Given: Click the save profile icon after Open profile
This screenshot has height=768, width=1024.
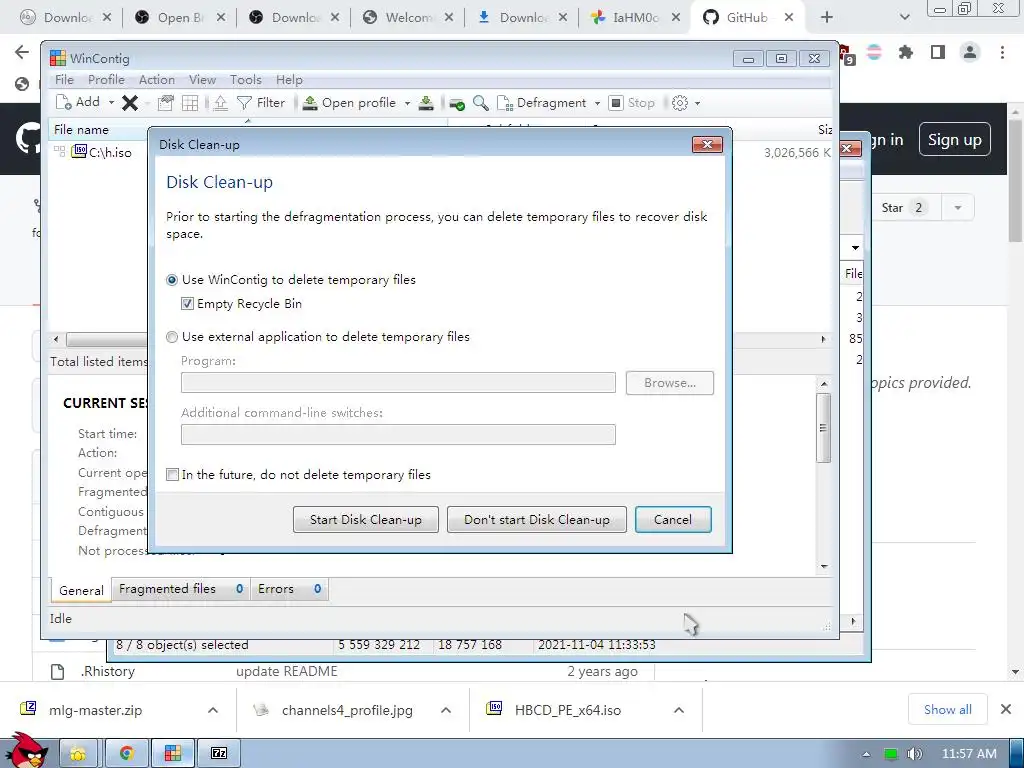Looking at the screenshot, I should coord(426,103).
